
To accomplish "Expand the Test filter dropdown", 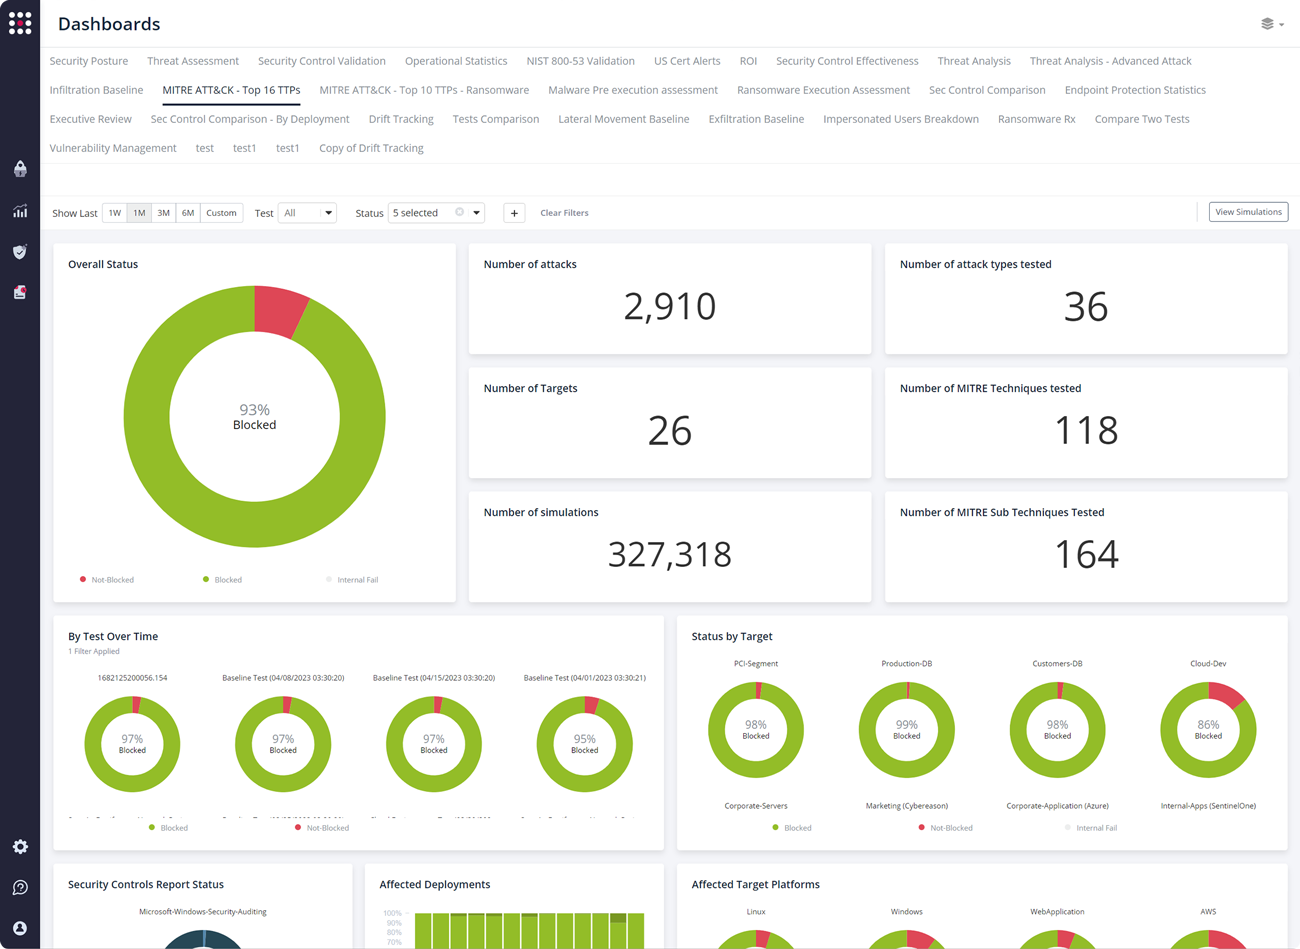I will pos(307,213).
